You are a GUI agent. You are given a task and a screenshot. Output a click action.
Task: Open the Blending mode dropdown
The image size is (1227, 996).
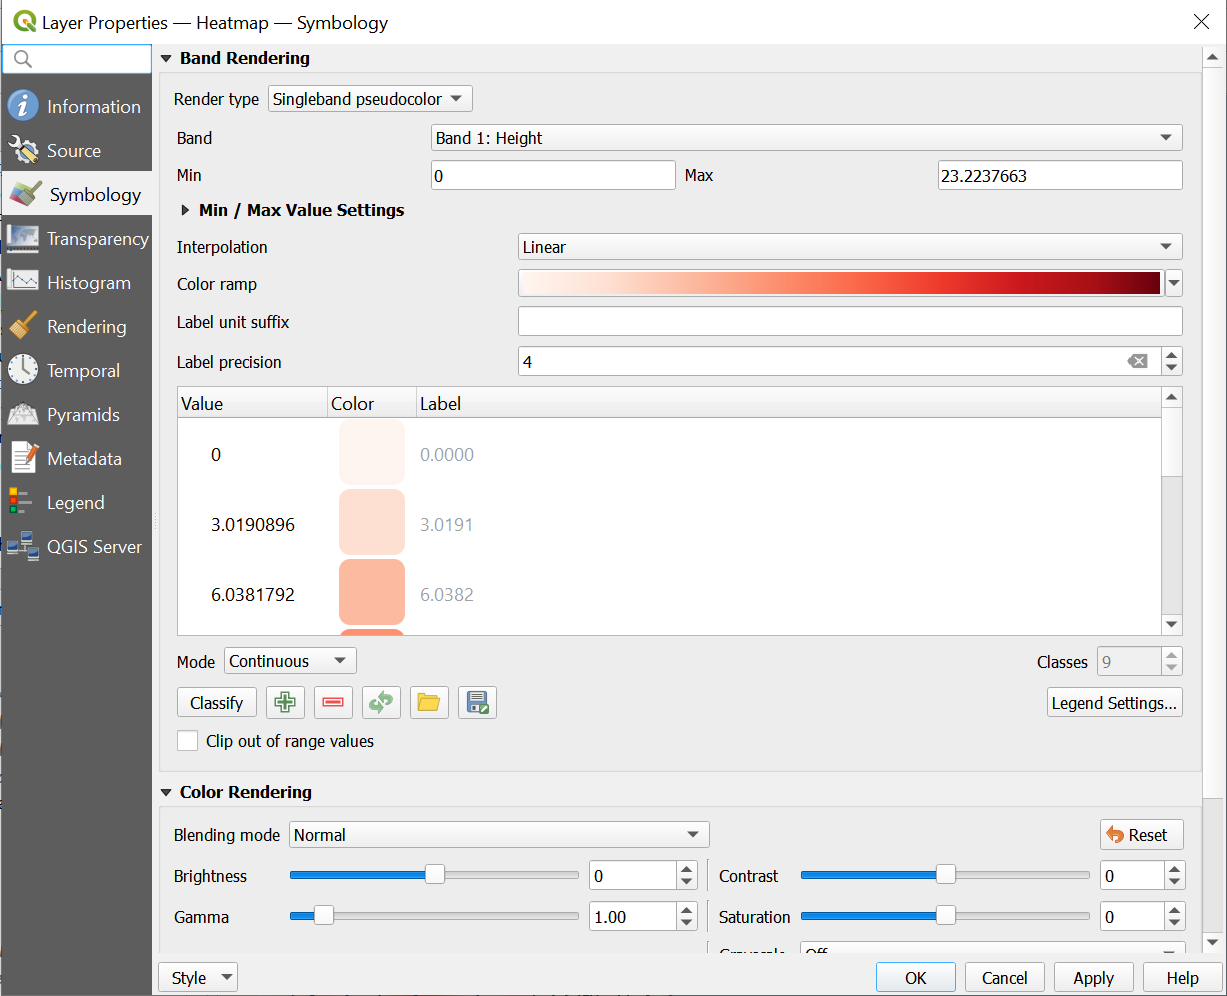click(498, 835)
